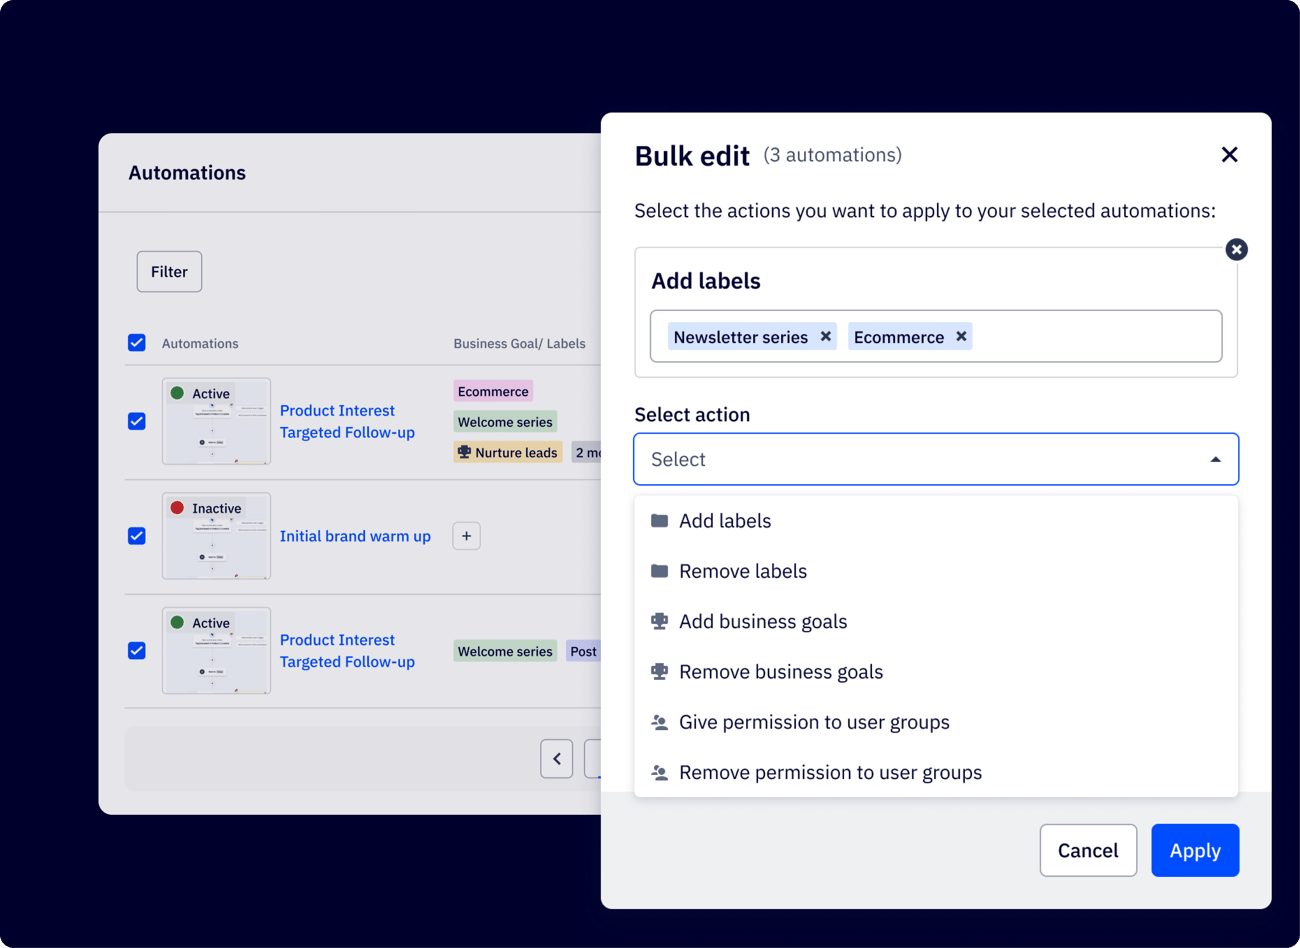1300x948 pixels.
Task: Click the Inactive automation preview thumbnail
Action: tap(216, 536)
